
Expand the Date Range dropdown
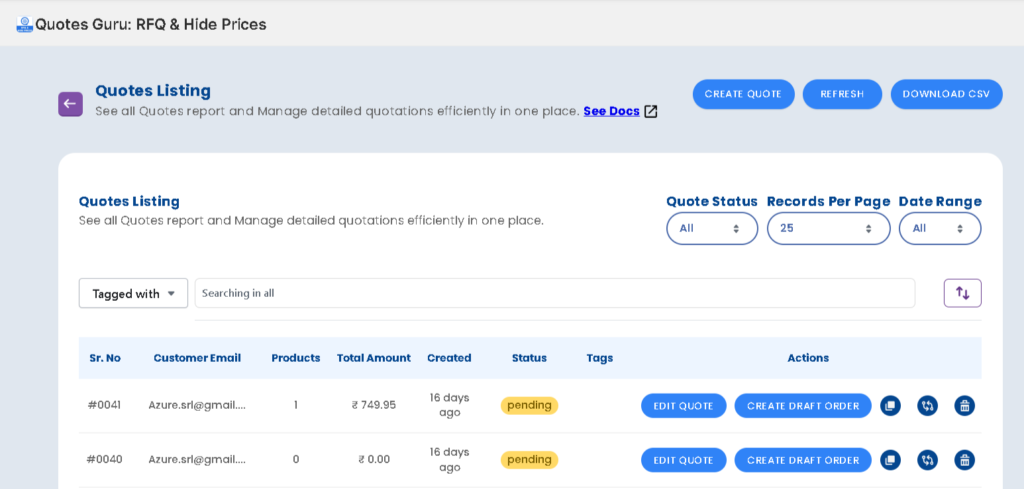[x=939, y=228]
